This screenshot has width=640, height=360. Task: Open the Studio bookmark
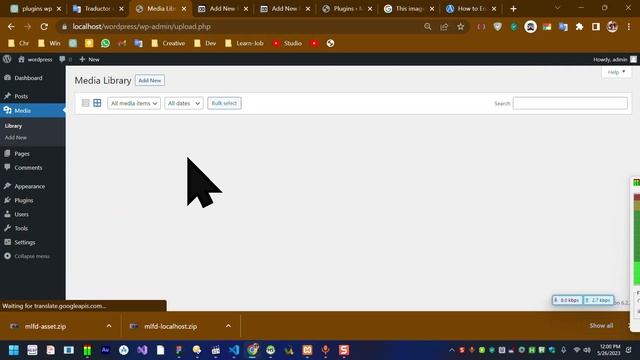click(x=287, y=43)
